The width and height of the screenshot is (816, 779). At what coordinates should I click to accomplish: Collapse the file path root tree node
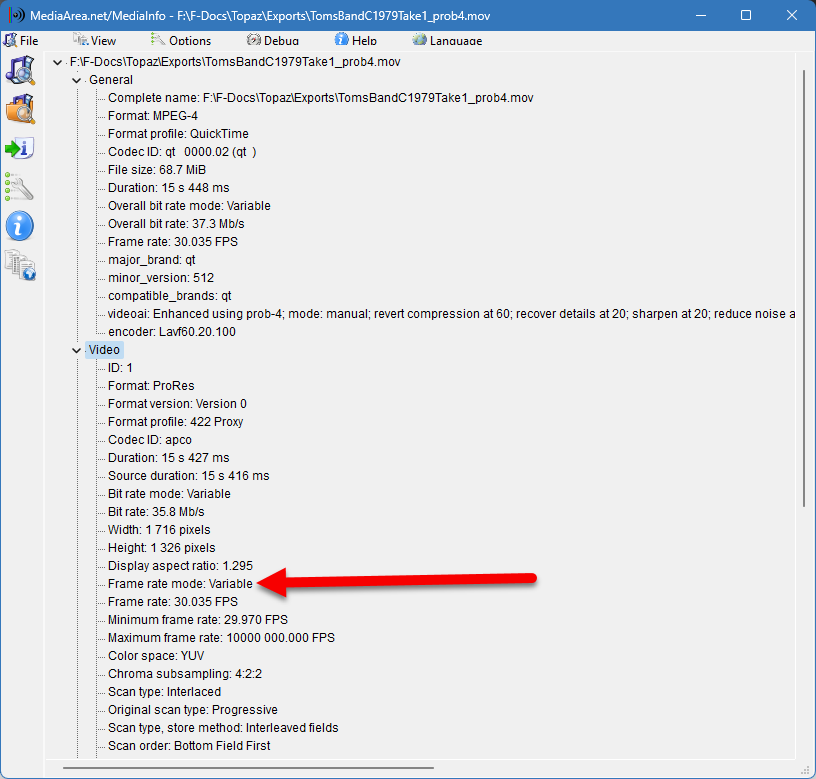58,62
